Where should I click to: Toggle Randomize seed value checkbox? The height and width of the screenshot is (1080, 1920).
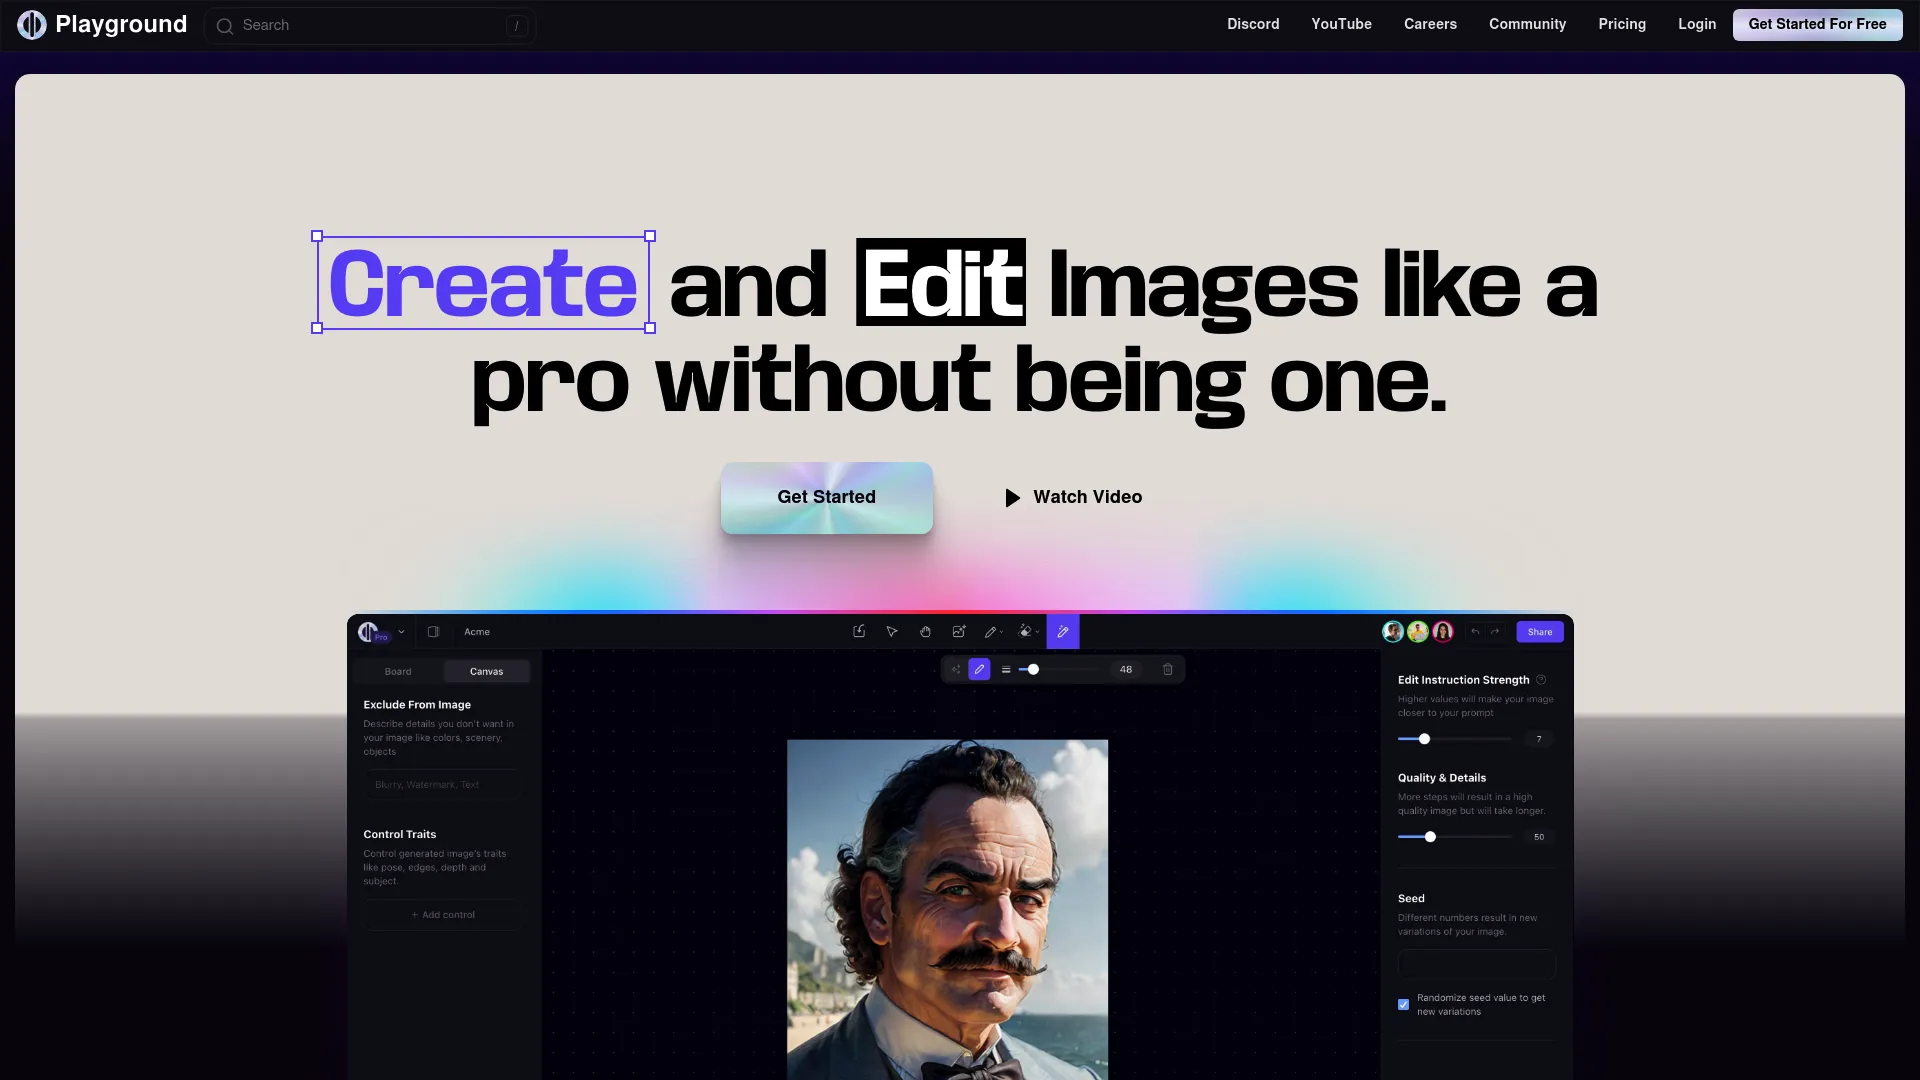[1403, 1004]
